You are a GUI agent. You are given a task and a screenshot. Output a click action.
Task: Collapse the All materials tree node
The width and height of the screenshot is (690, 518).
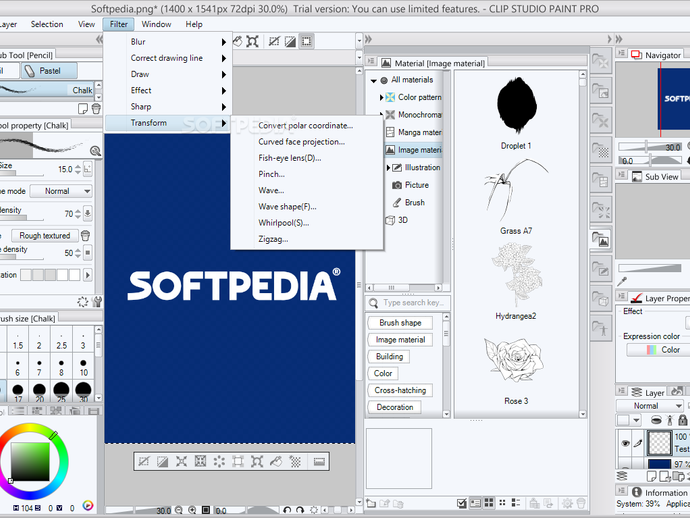click(374, 81)
